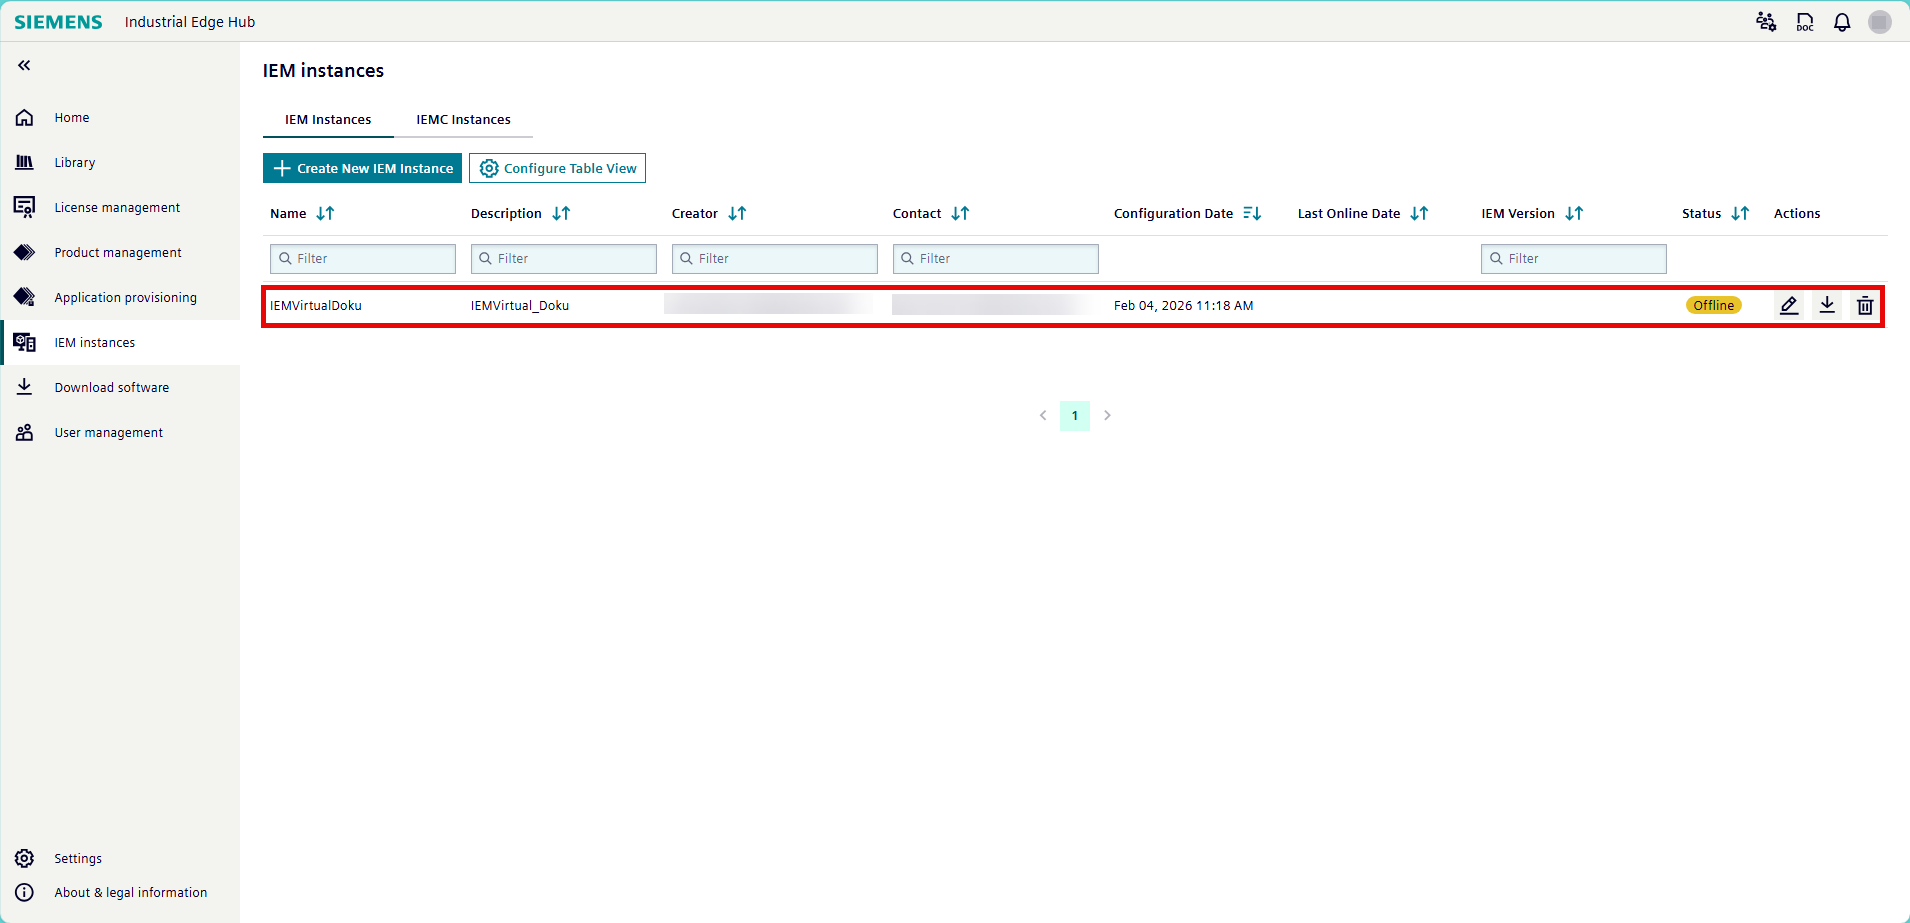Open Configure Table View
Viewport: 1910px width, 923px height.
click(557, 168)
